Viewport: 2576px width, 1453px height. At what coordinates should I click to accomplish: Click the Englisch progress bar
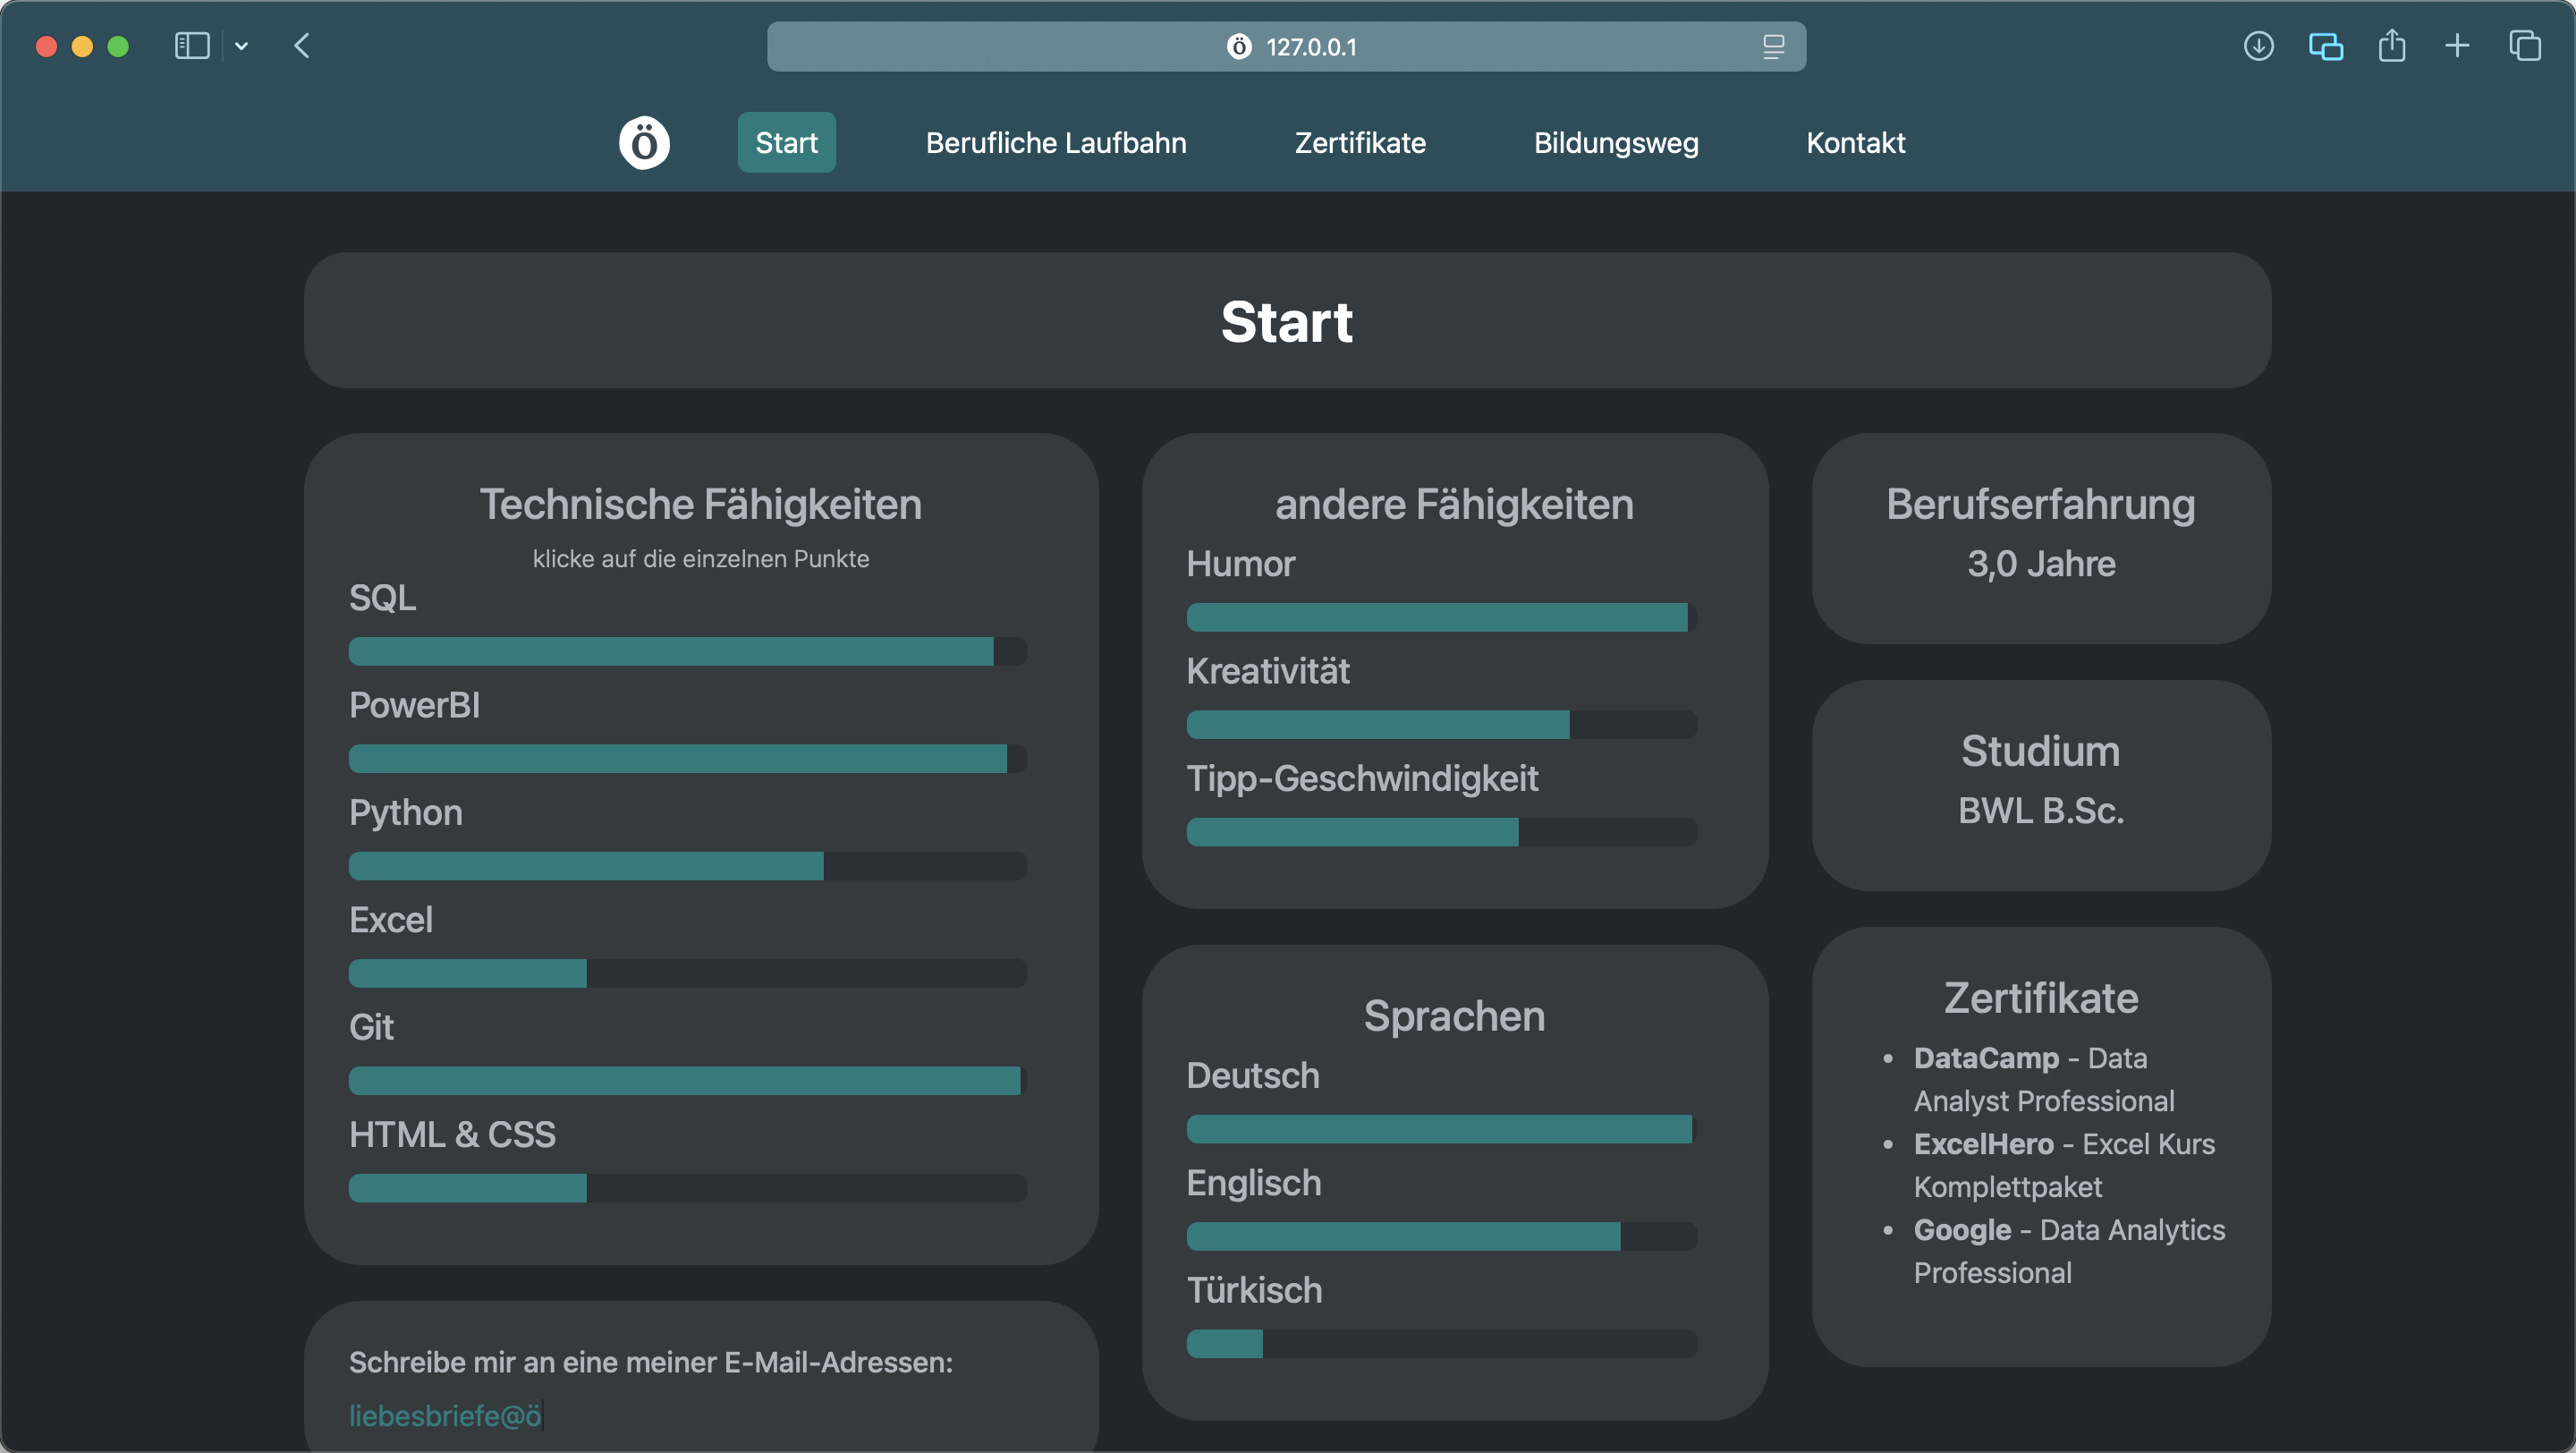1442,1237
